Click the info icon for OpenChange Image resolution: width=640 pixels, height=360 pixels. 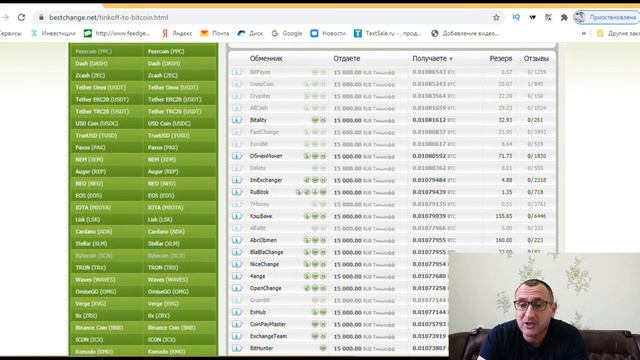click(237, 288)
